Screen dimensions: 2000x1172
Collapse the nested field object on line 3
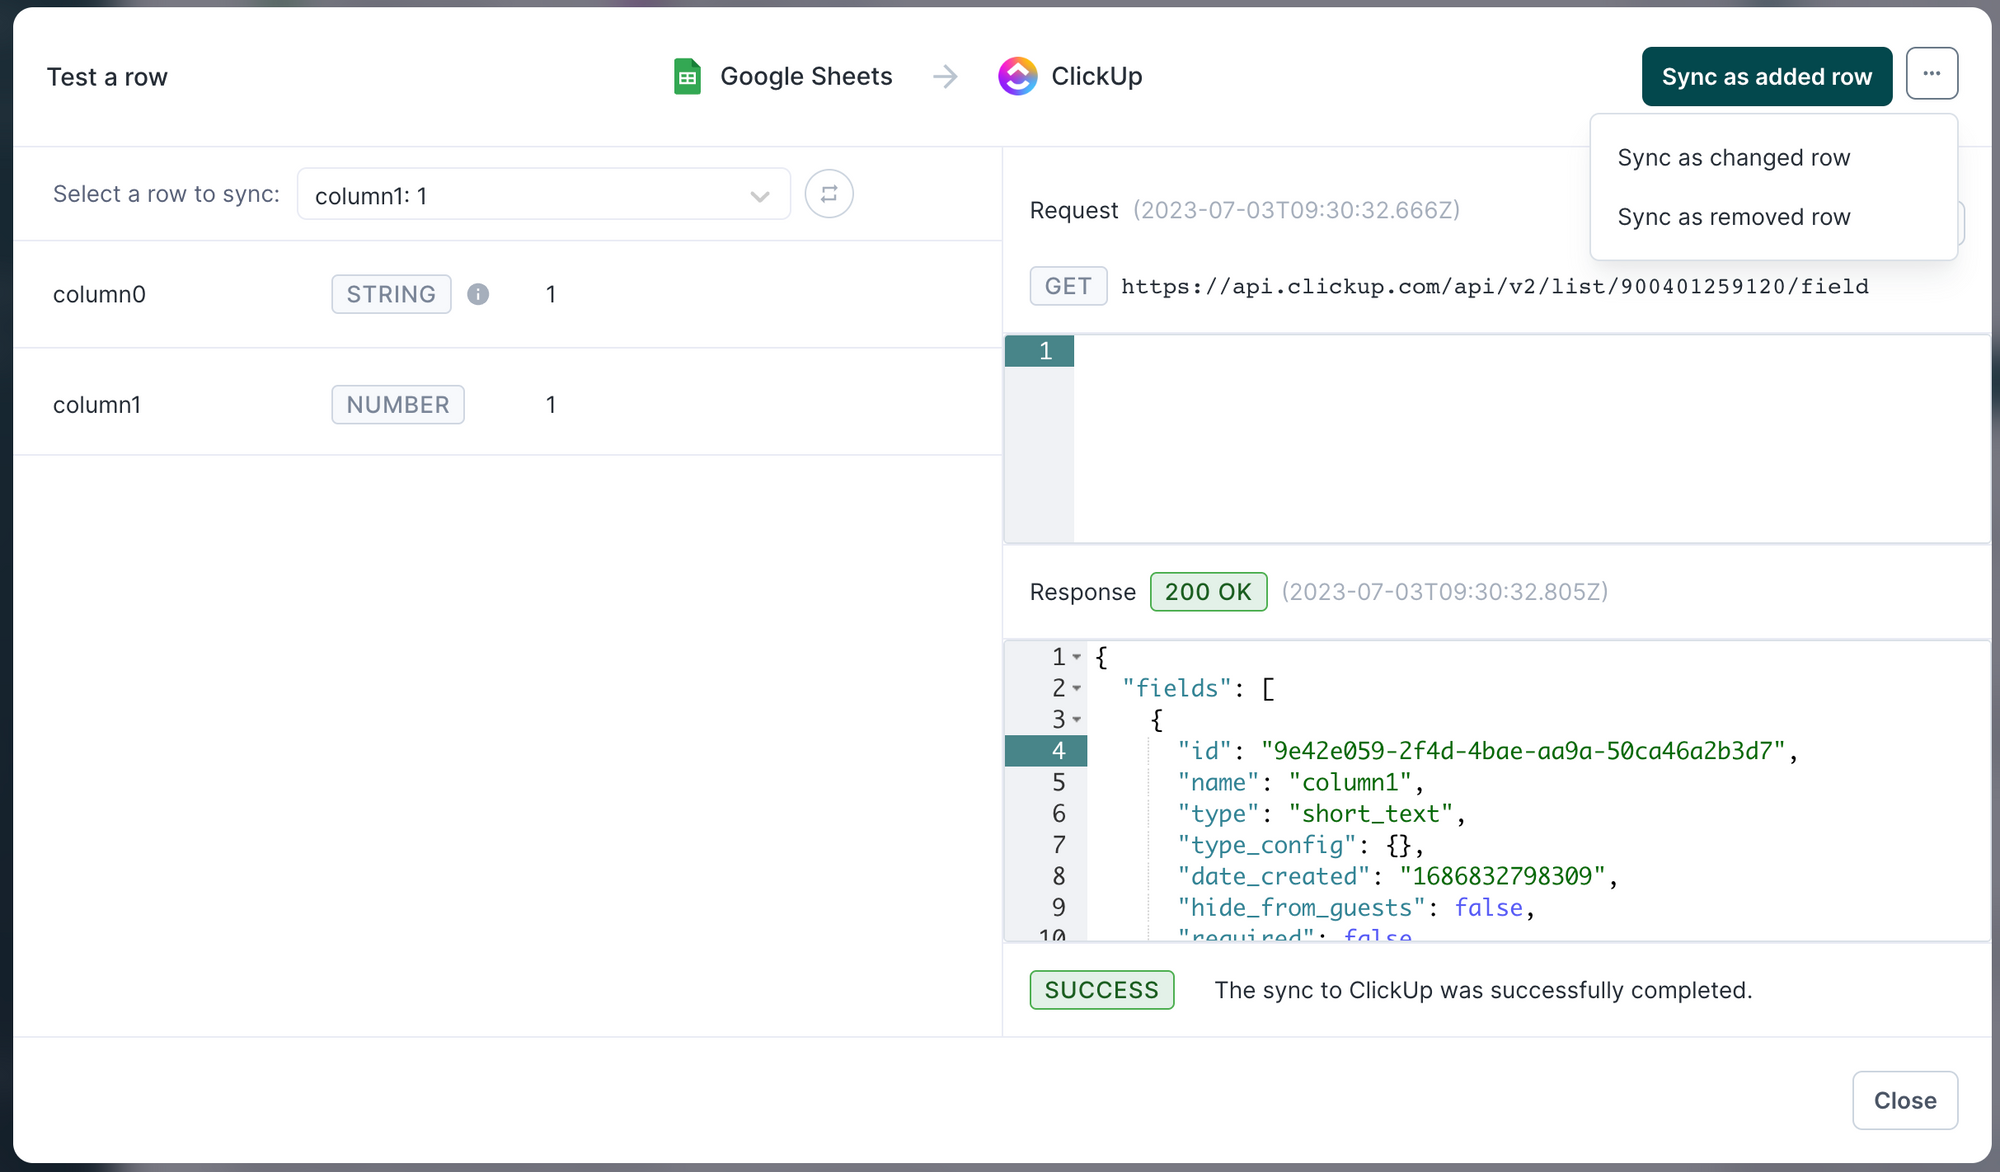(1077, 719)
